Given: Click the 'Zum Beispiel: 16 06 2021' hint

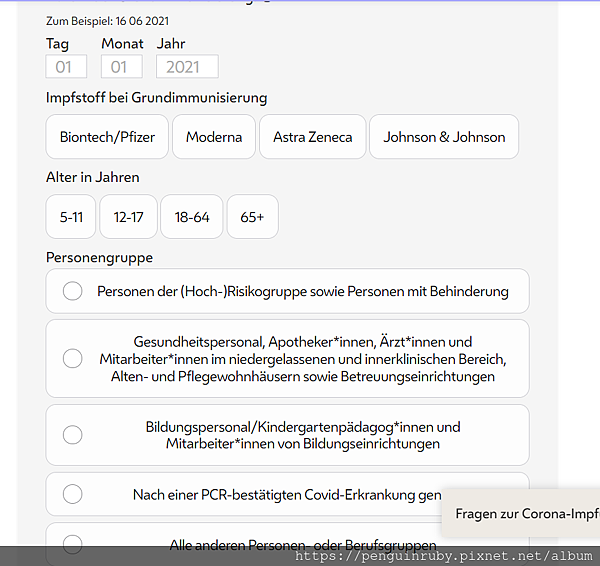Looking at the screenshot, I should tap(108, 21).
